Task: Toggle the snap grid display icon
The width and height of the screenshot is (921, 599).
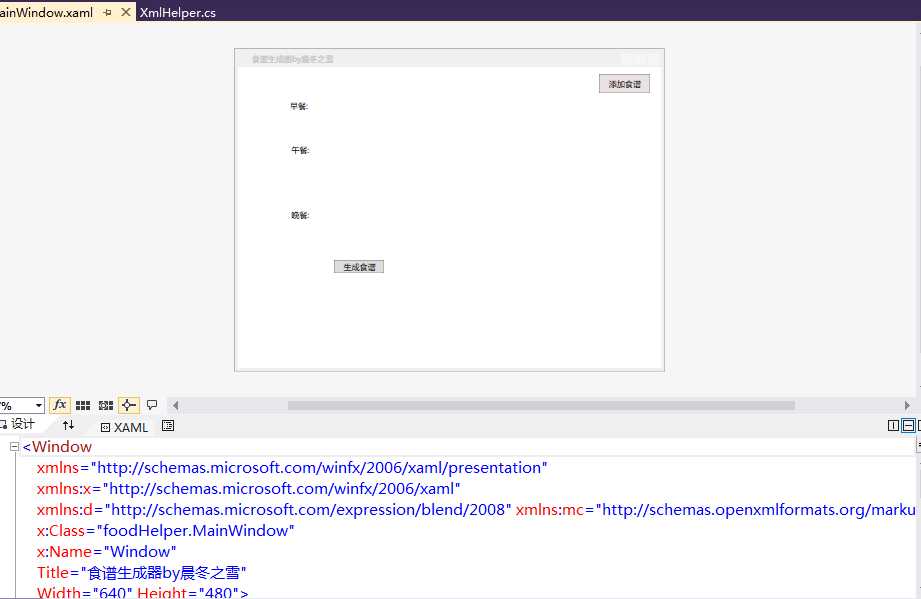Action: [x=83, y=405]
